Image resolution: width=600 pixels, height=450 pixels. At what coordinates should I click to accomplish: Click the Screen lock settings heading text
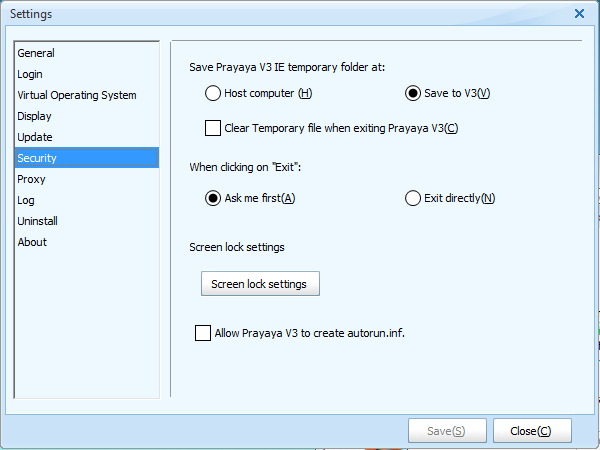237,247
